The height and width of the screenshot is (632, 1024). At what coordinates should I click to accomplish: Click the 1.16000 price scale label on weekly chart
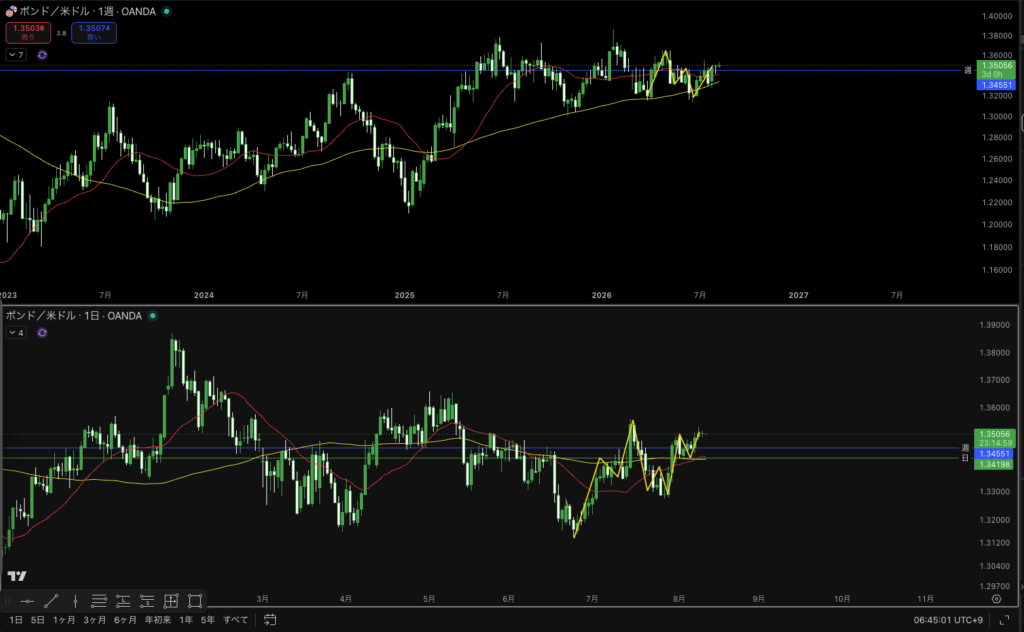tap(997, 270)
